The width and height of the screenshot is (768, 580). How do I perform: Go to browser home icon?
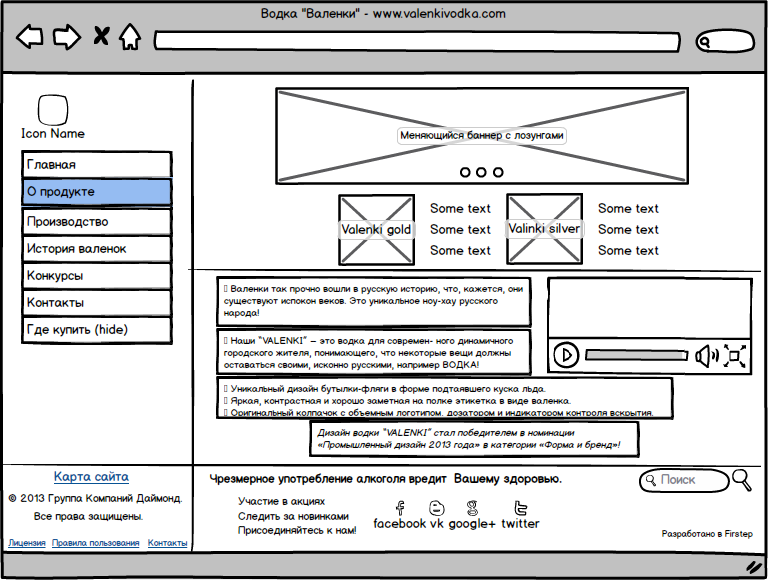click(130, 37)
